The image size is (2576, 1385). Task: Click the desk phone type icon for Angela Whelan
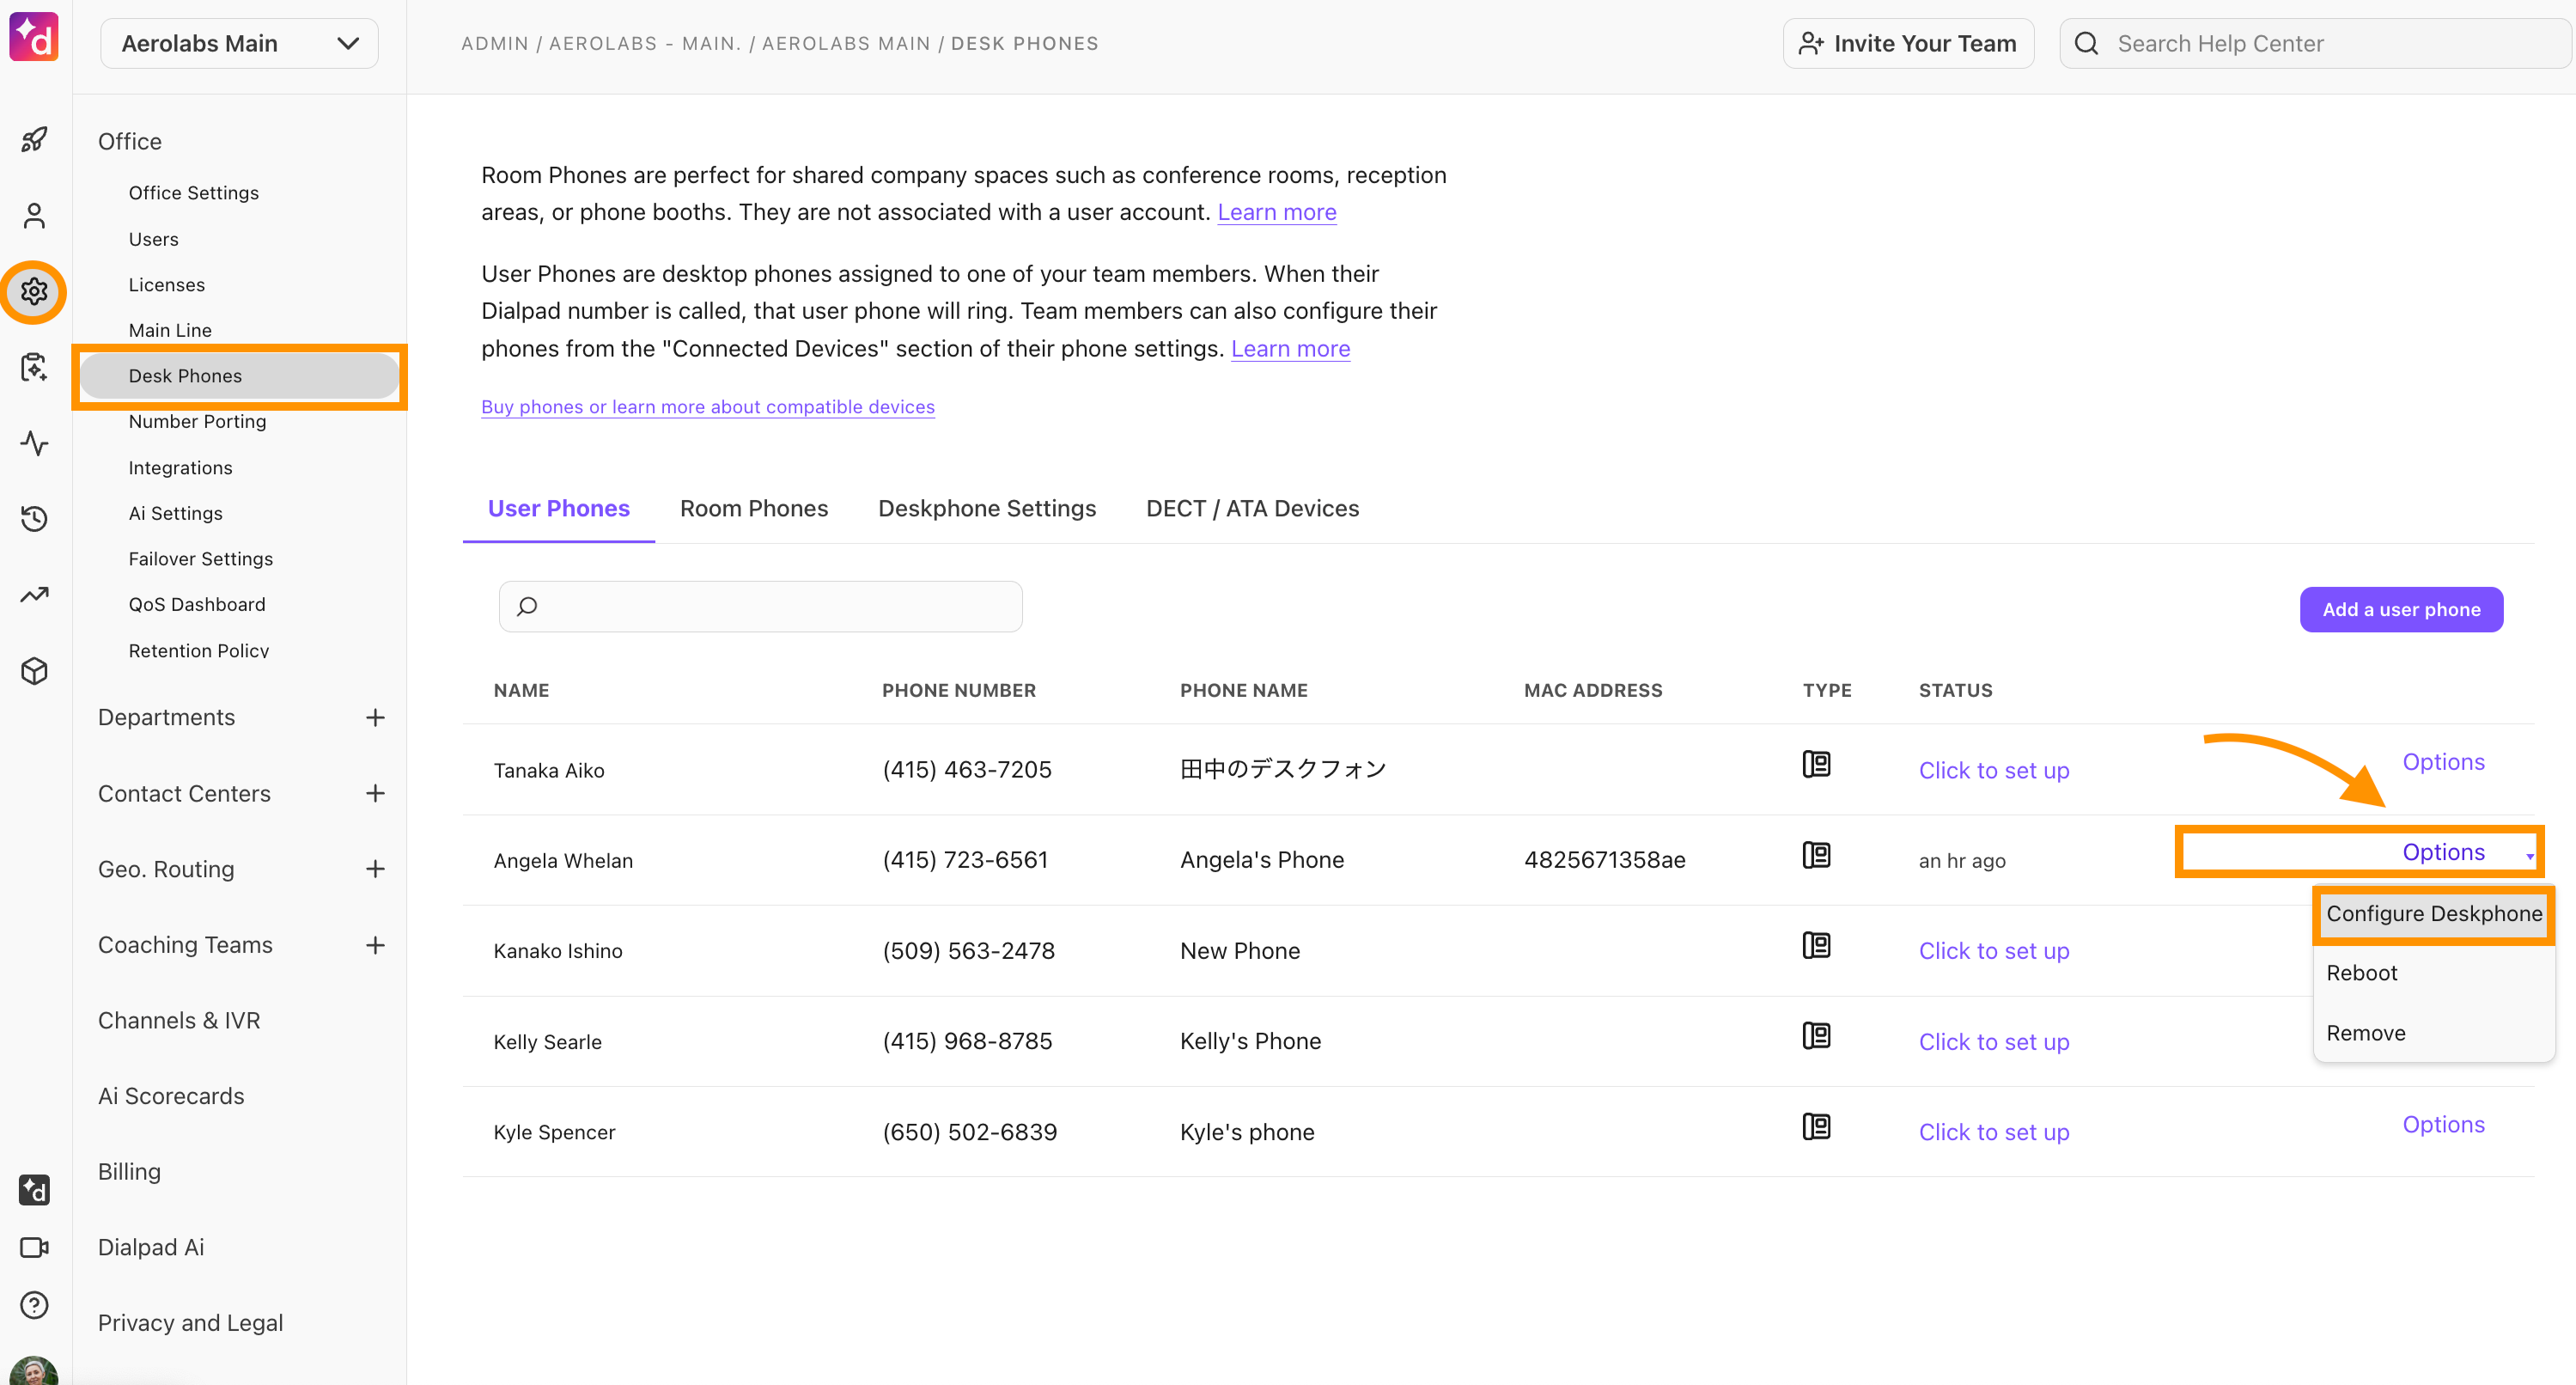(1816, 855)
